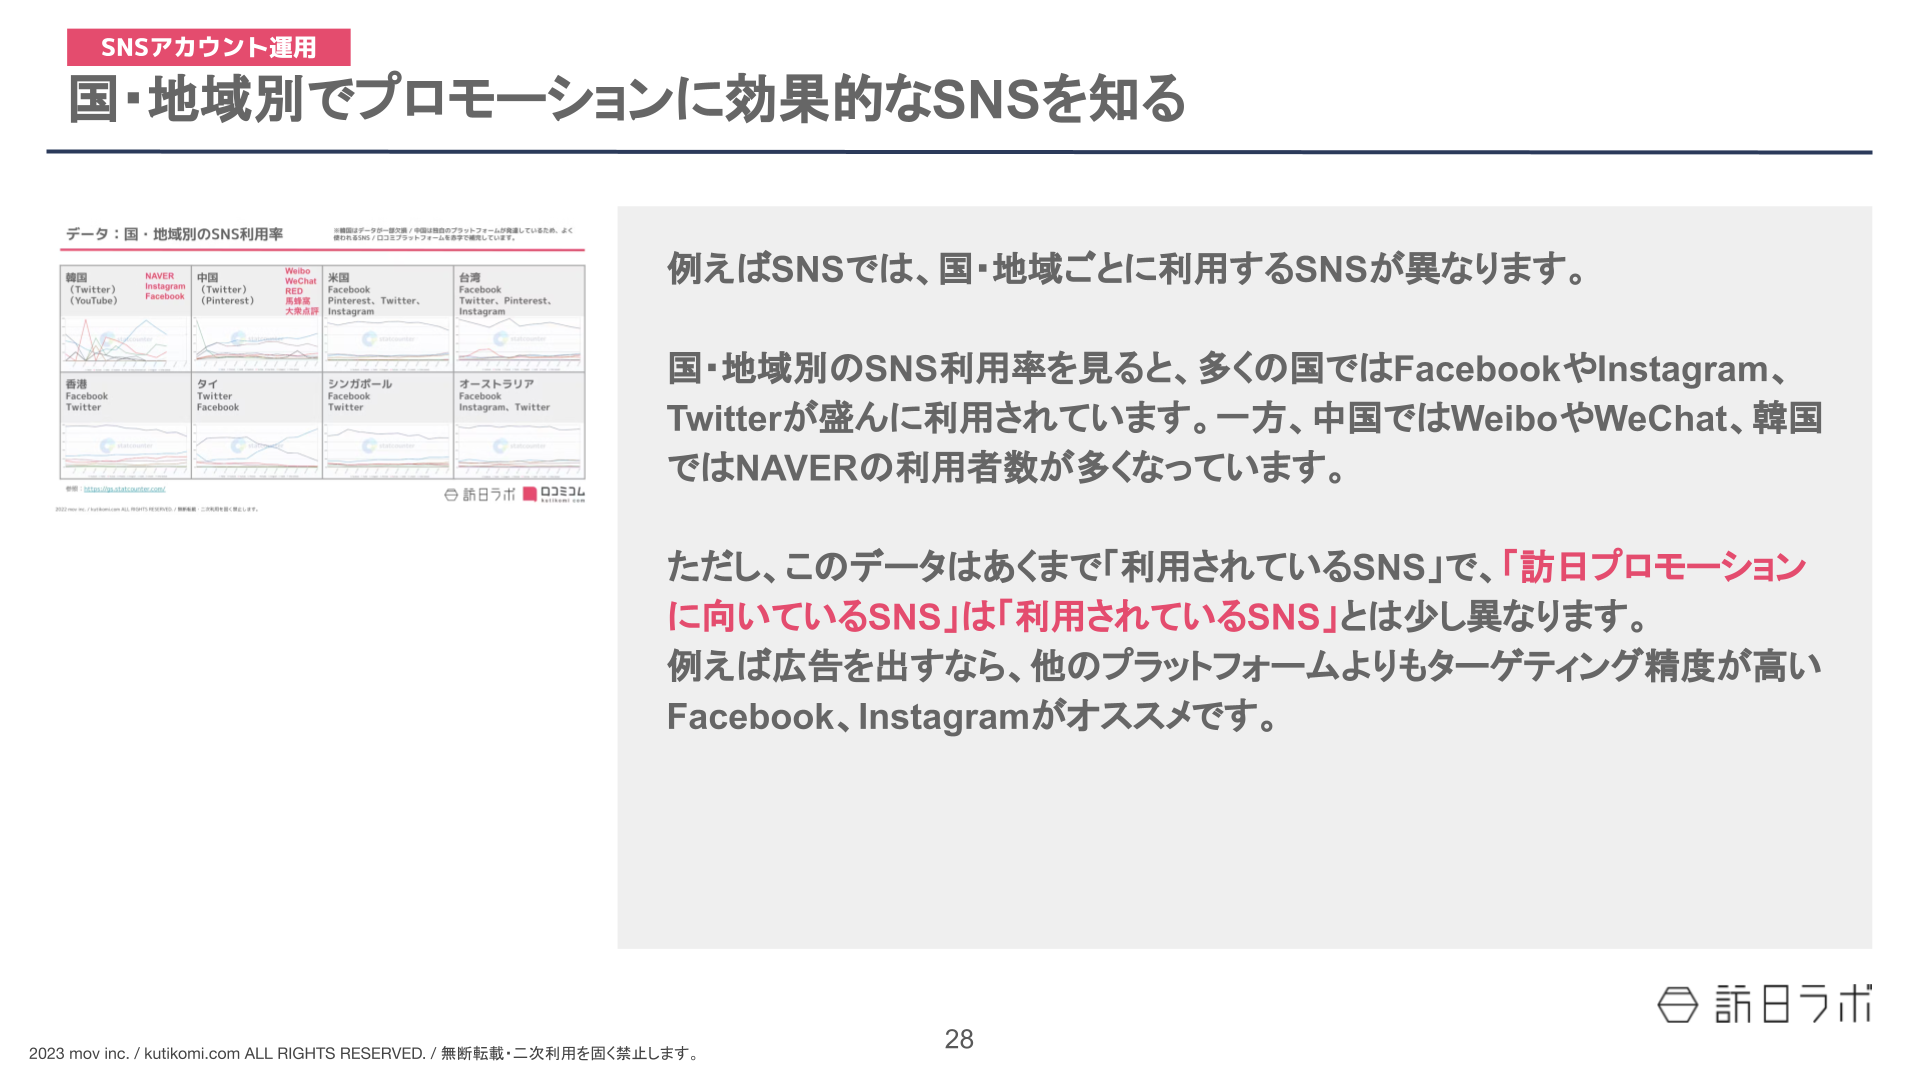Click the chart heading データ：国・地域別のSNS利用率
1919x1080 pixels.
click(175, 234)
